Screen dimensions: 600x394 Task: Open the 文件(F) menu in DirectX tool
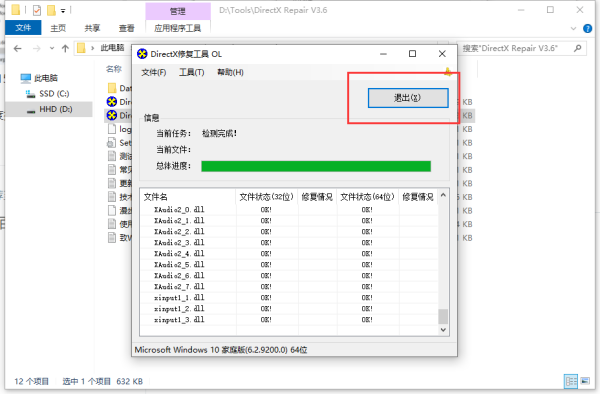point(153,72)
